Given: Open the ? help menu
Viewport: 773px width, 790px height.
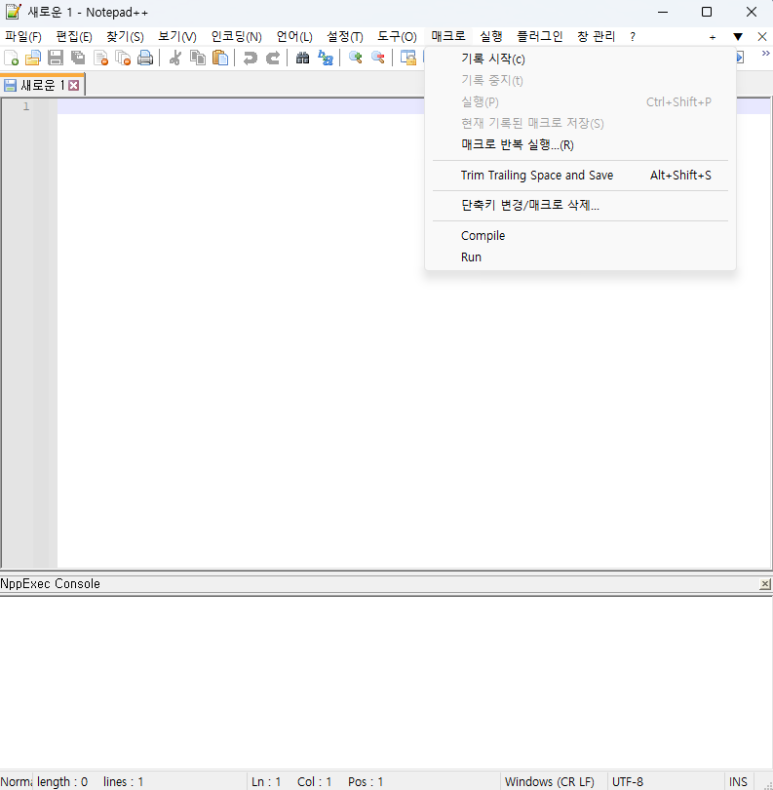Looking at the screenshot, I should tap(632, 37).
